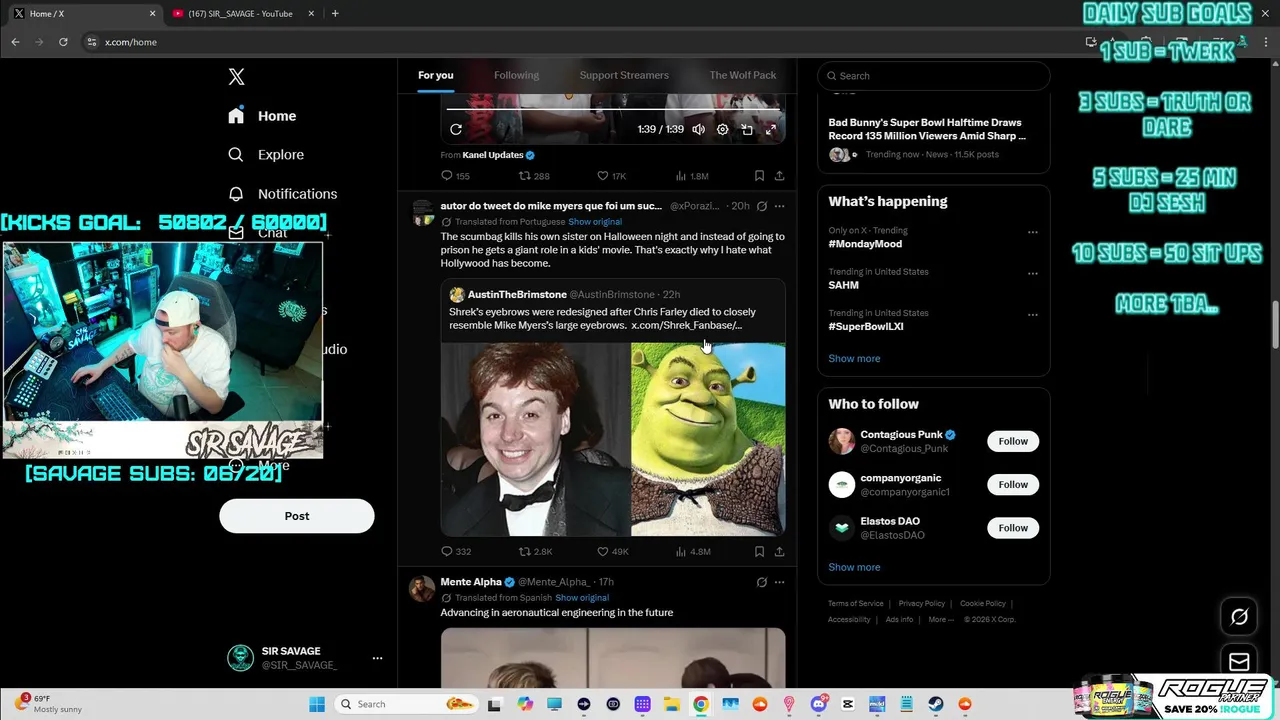Open the More footer link dropdown
The width and height of the screenshot is (1280, 720).
click(x=940, y=619)
